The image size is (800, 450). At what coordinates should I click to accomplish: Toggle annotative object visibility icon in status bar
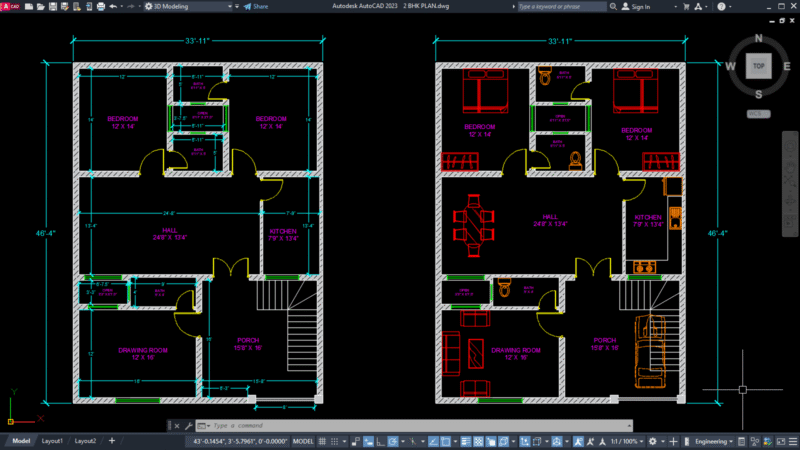click(579, 441)
